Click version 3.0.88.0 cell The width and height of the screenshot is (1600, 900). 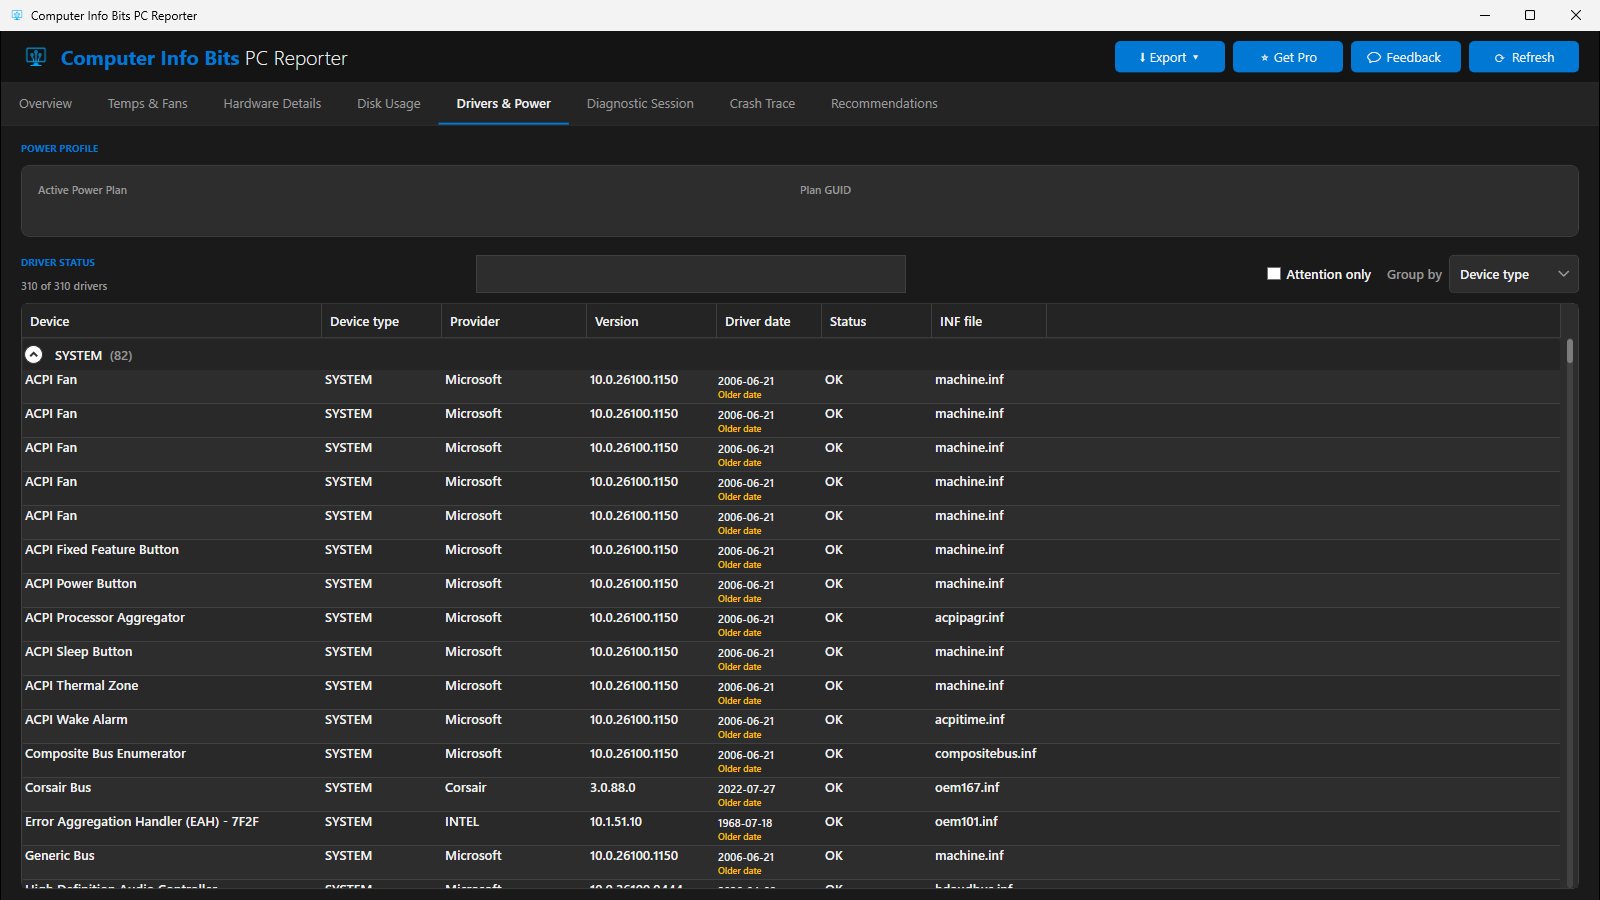click(612, 788)
